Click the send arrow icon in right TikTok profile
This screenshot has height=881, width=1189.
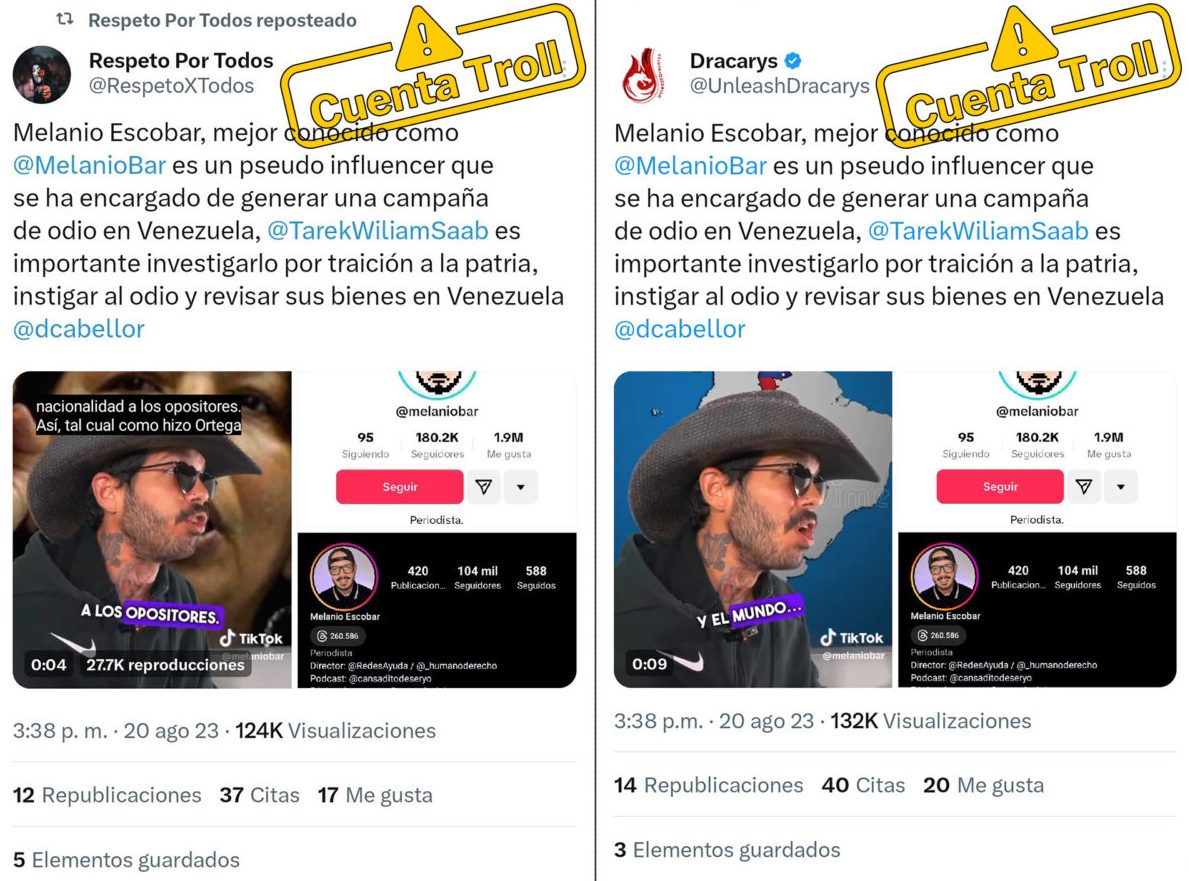click(1084, 487)
